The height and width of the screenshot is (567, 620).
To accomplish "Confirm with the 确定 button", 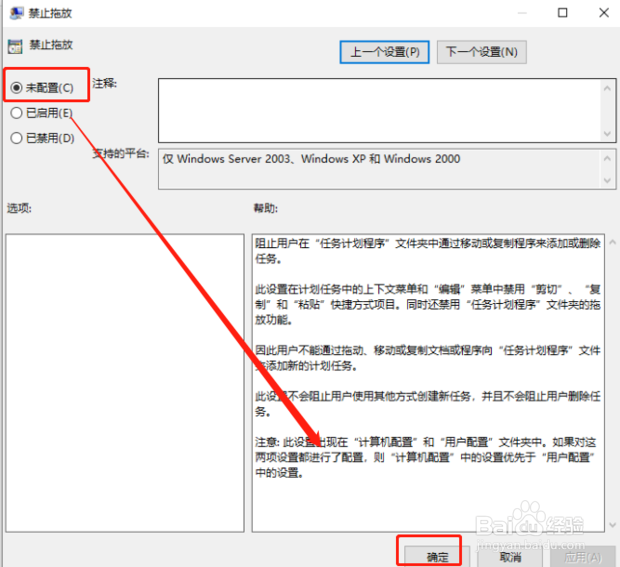I will (437, 557).
